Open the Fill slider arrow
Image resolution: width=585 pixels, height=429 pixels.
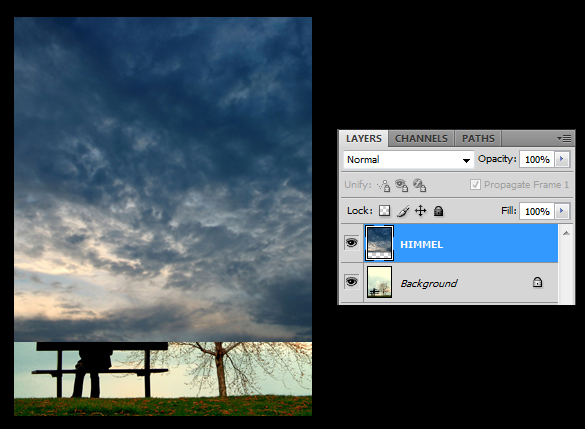562,211
